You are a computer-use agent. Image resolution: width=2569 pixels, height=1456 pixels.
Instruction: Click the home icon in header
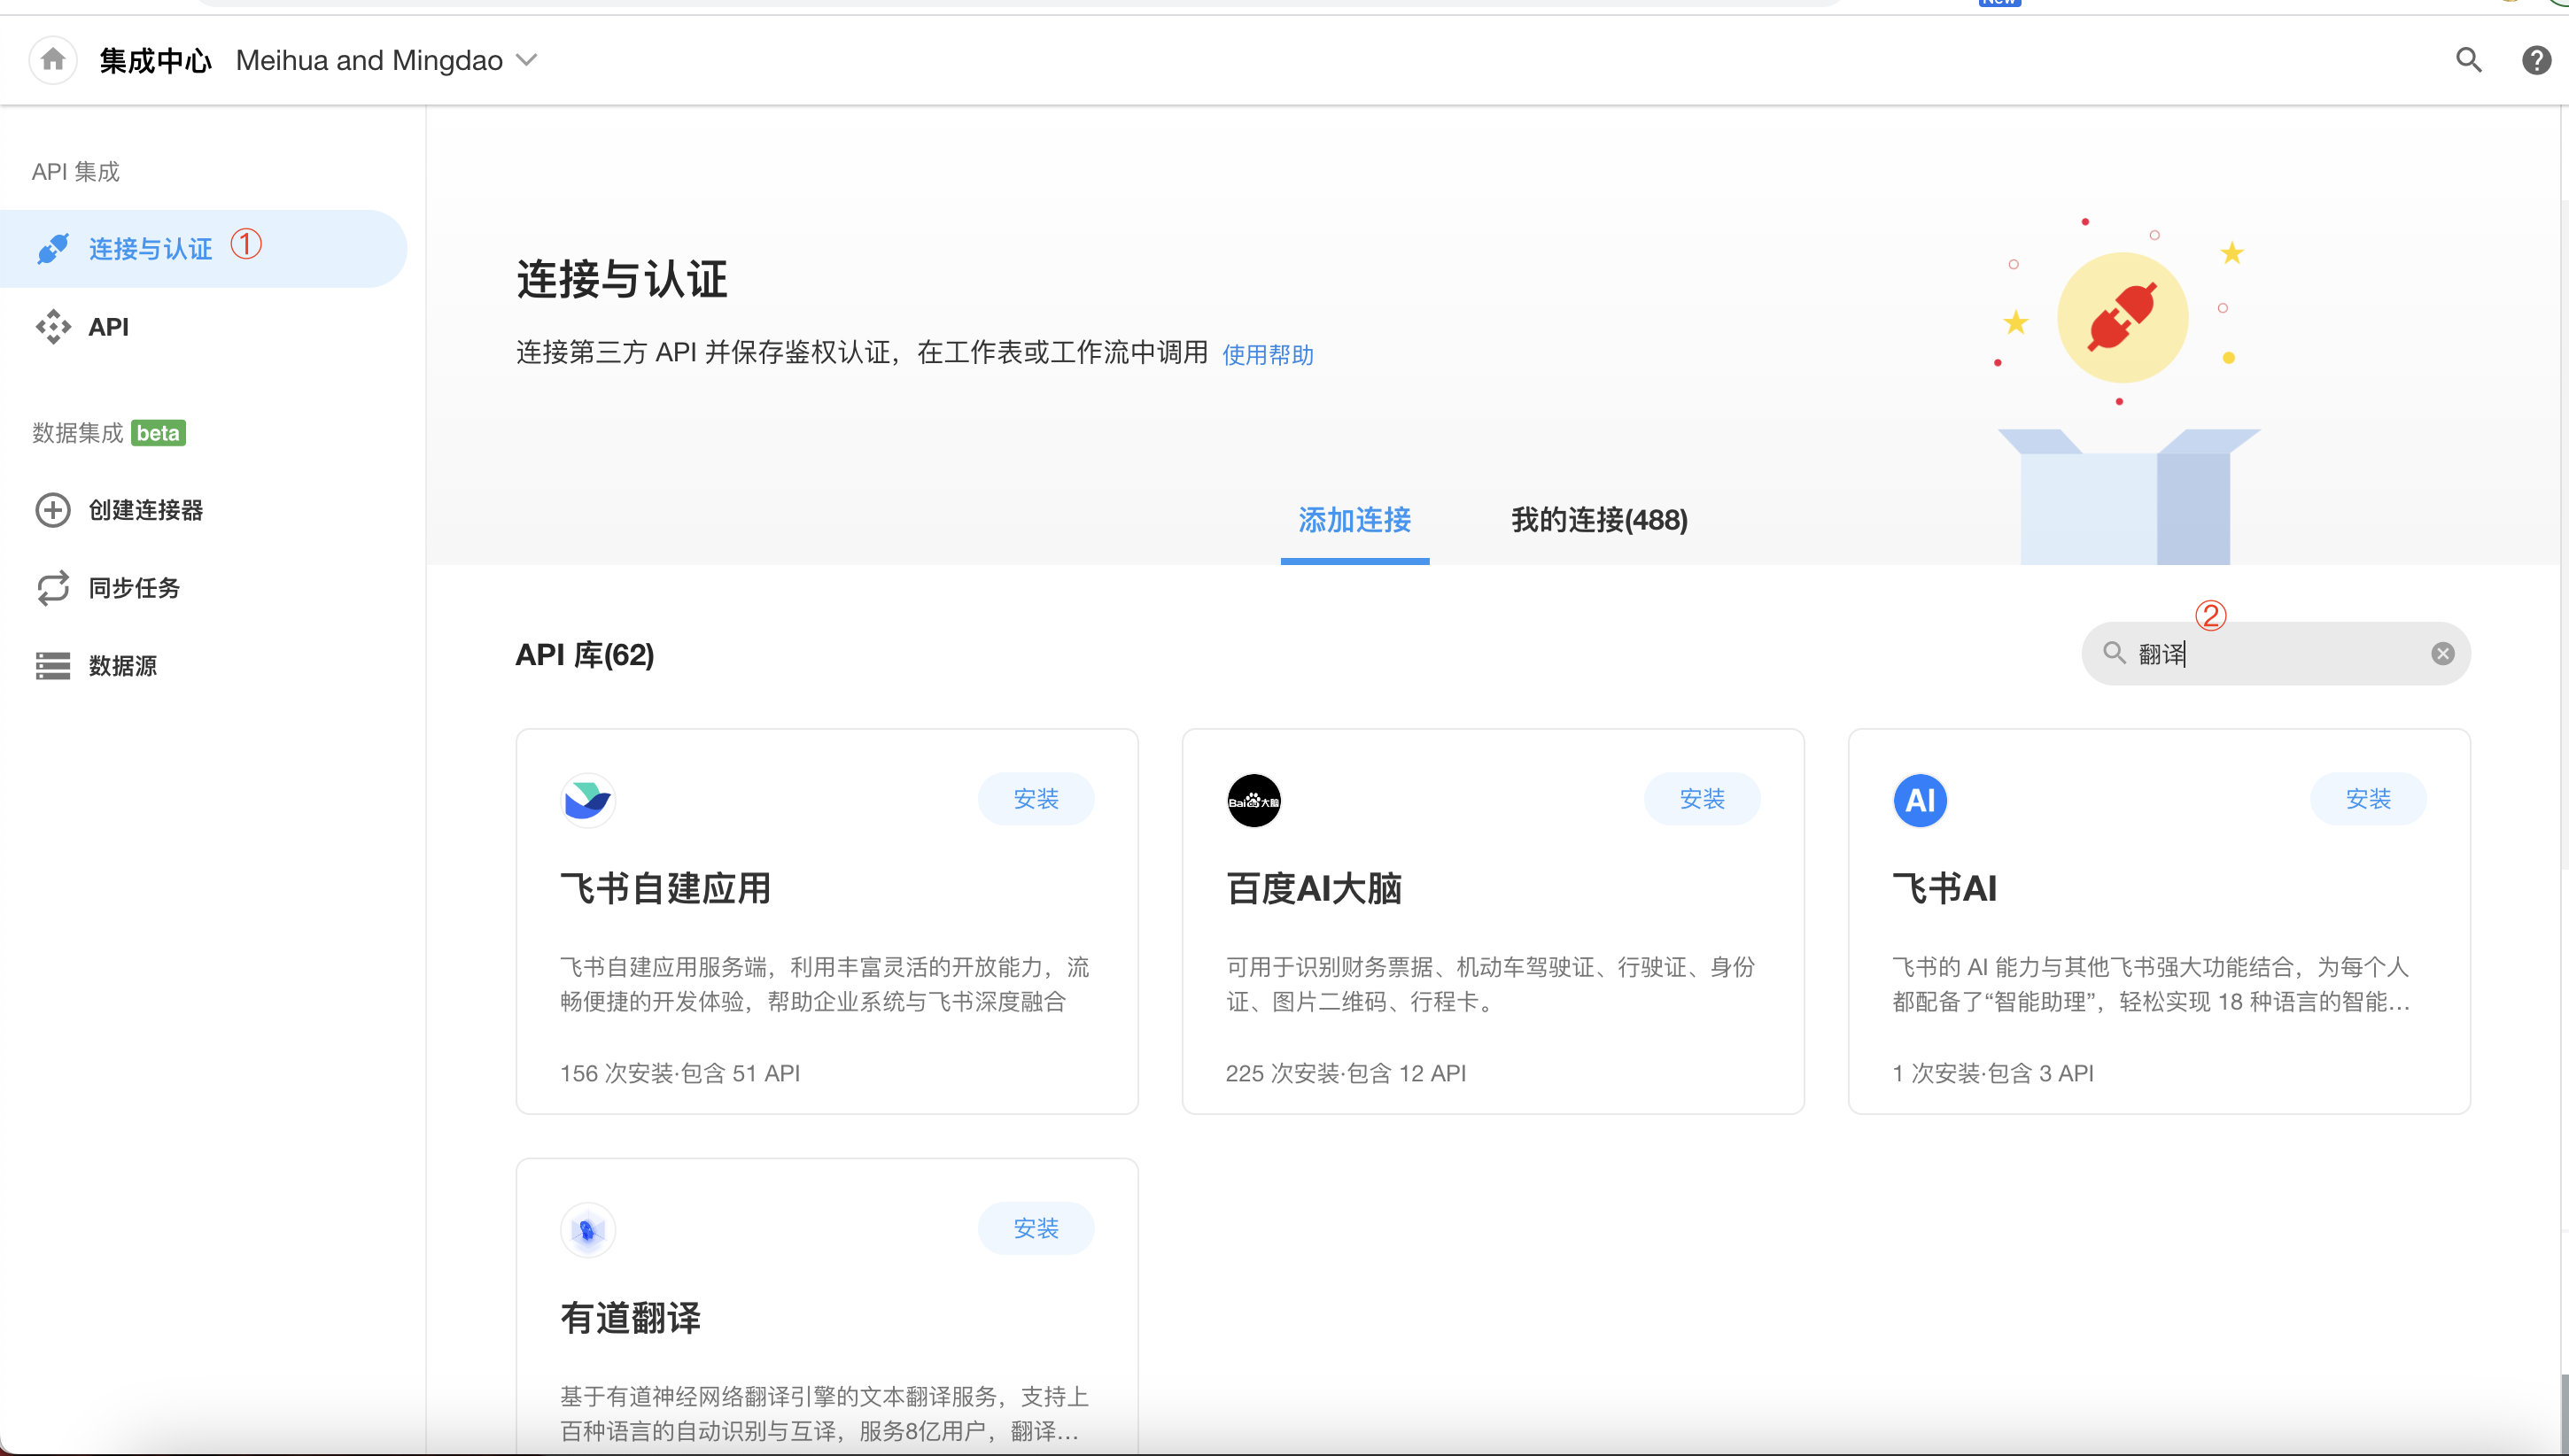53,60
